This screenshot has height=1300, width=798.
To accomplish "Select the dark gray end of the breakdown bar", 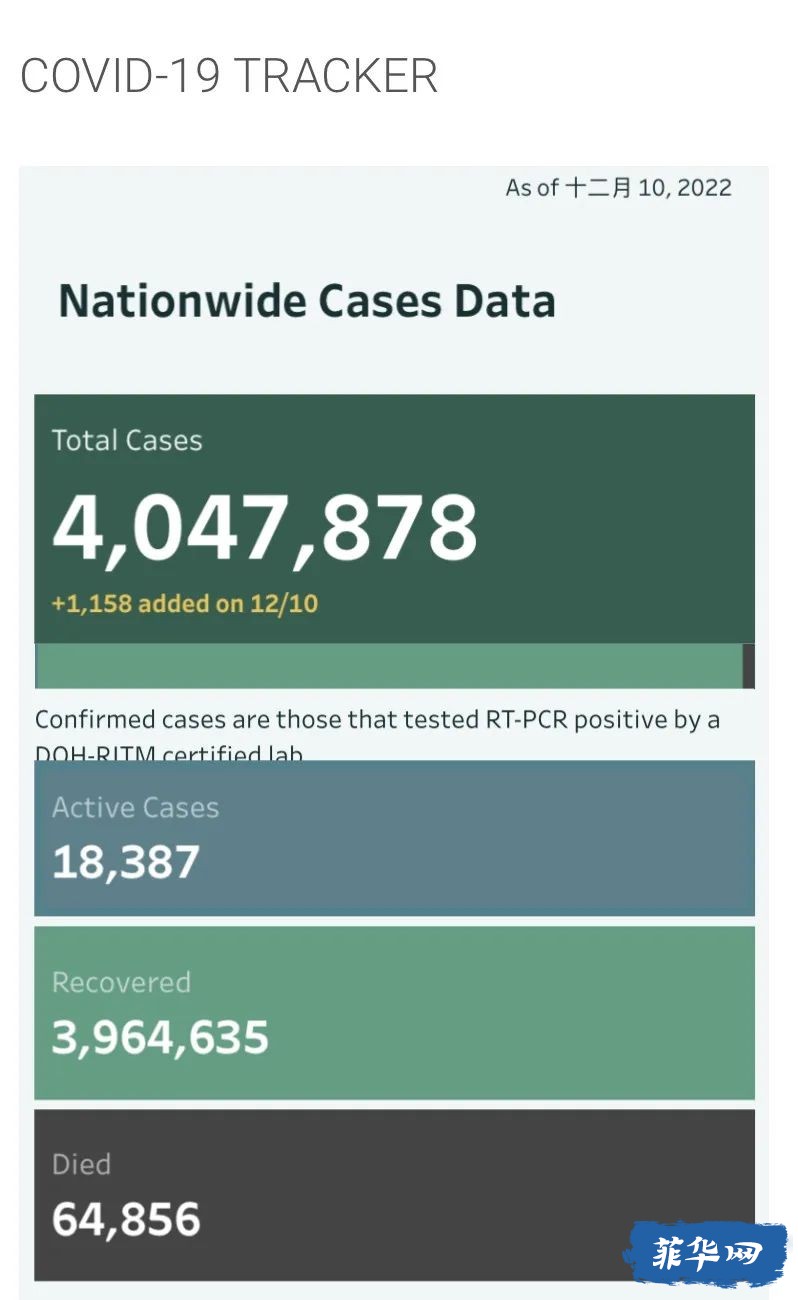I will (x=749, y=666).
